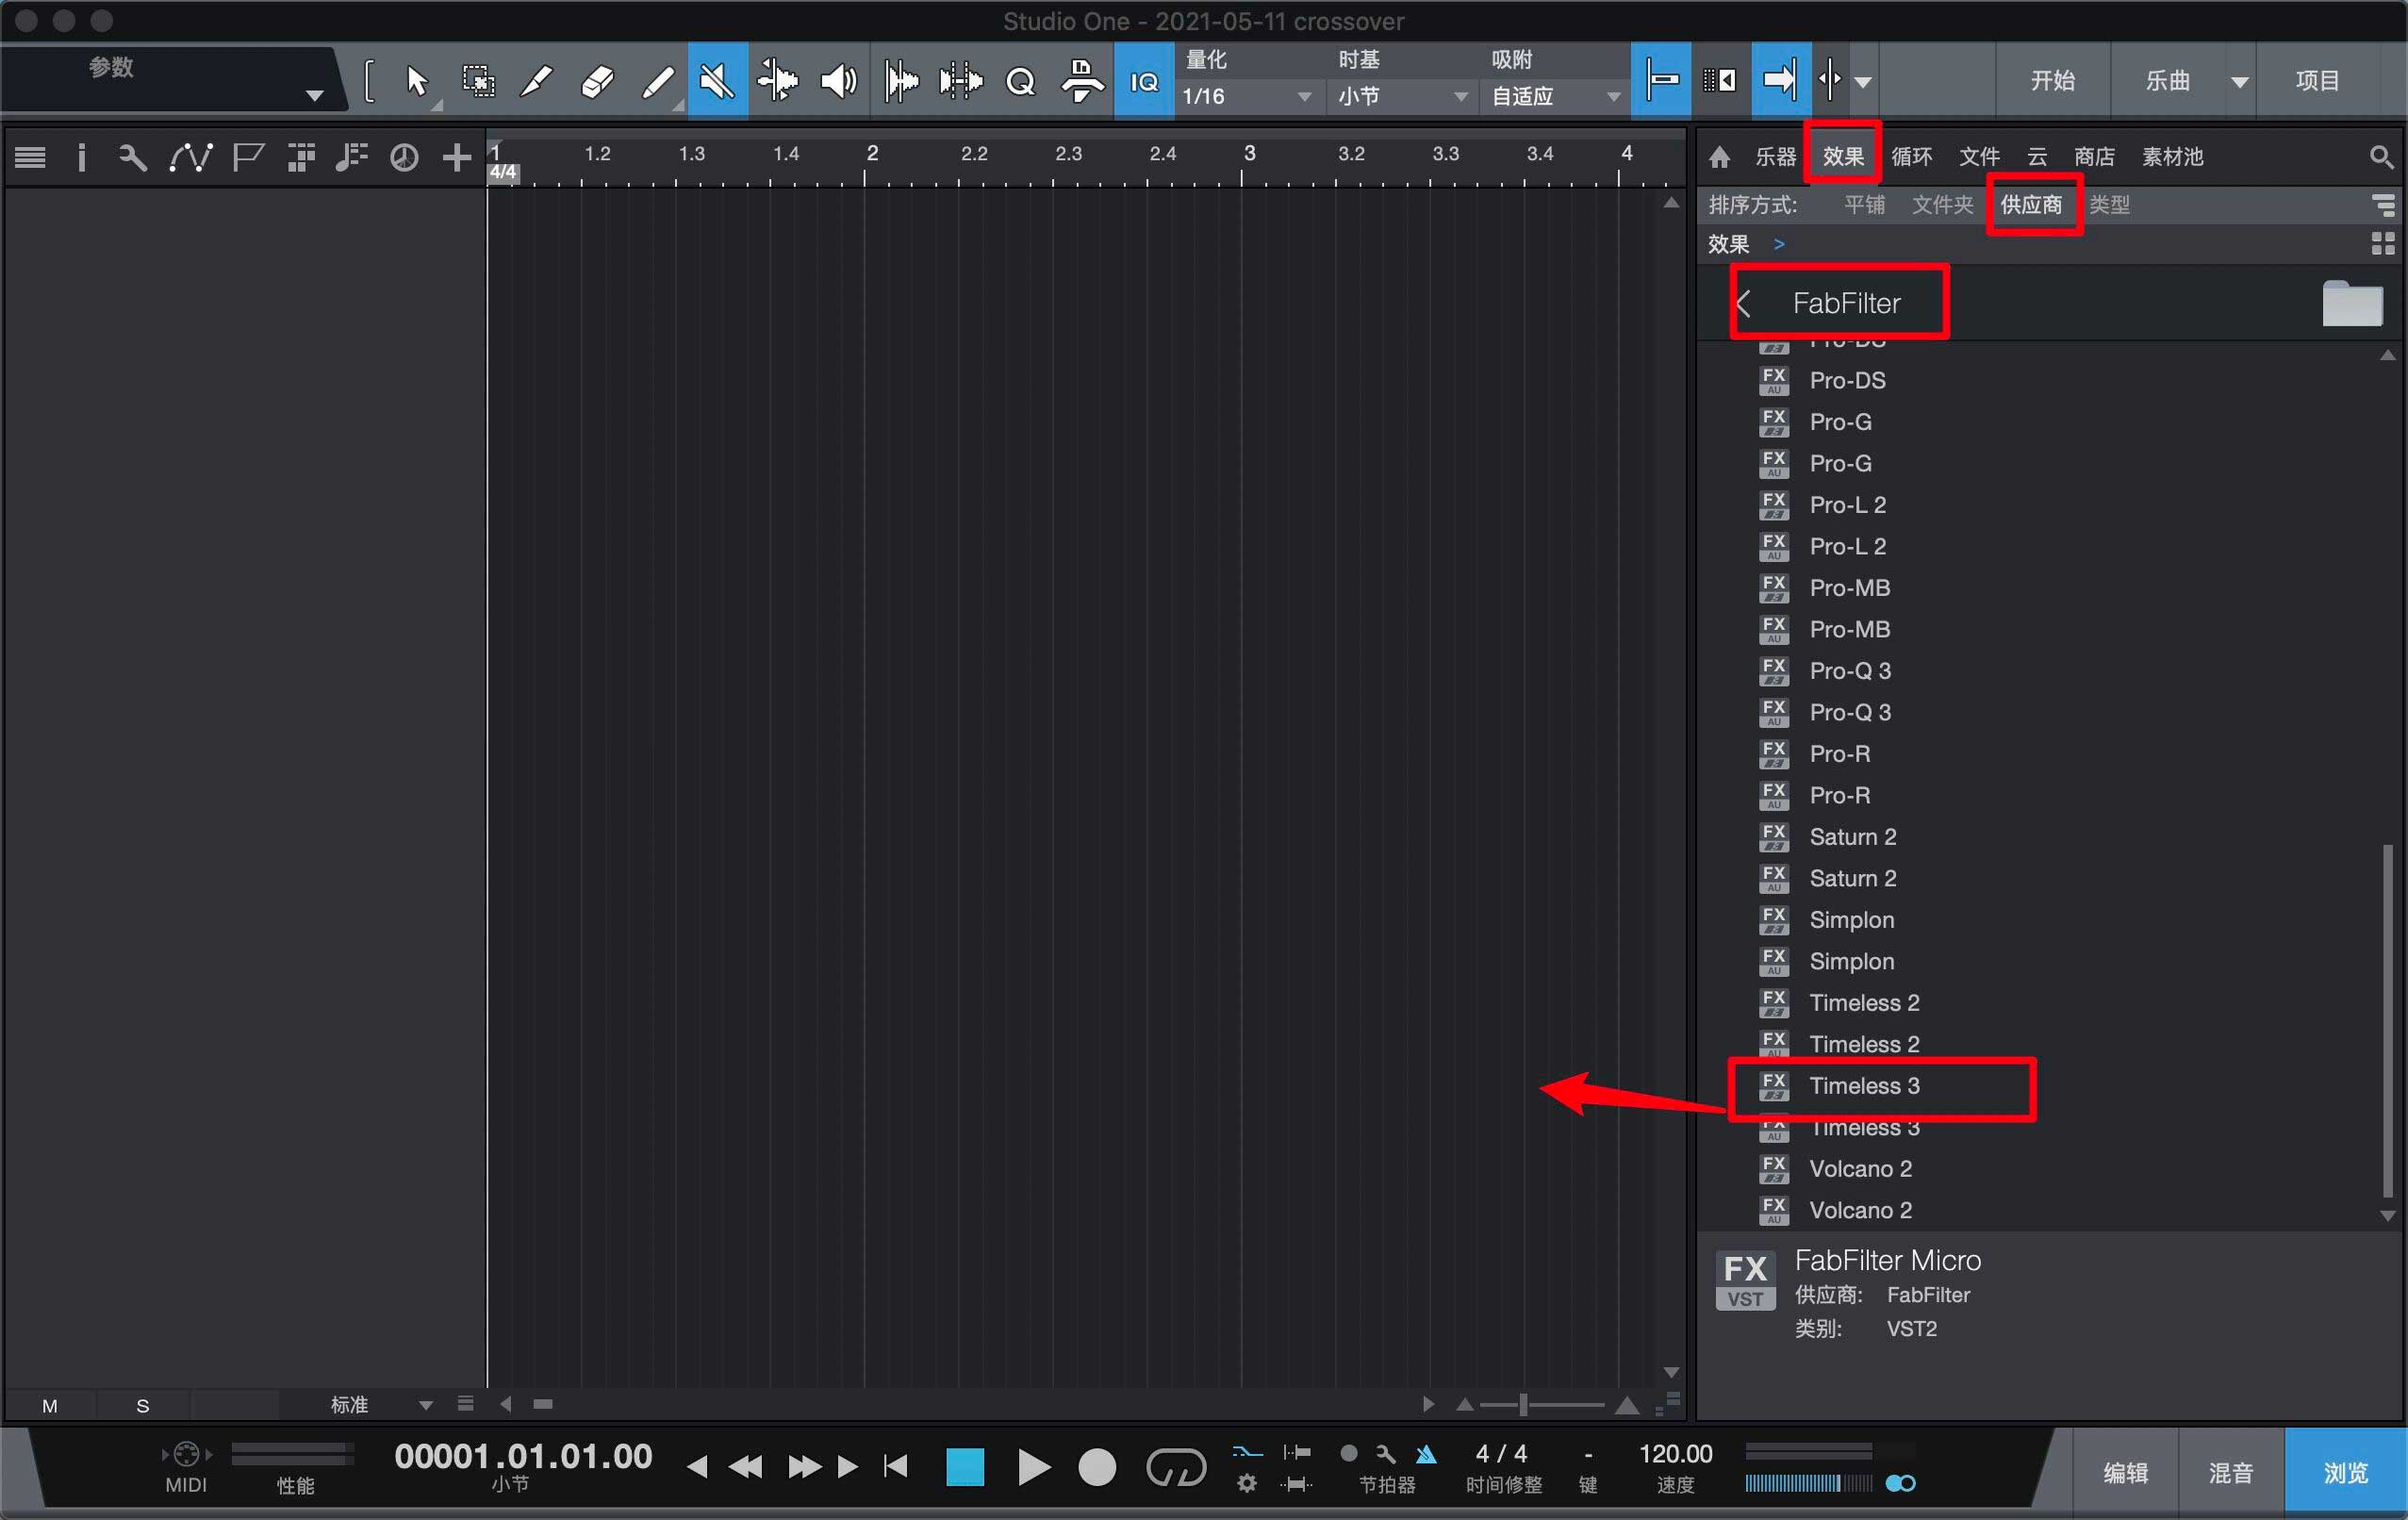Select the Eraser tool
Screen dimensions: 2408x1520
pyautogui.click(x=597, y=80)
